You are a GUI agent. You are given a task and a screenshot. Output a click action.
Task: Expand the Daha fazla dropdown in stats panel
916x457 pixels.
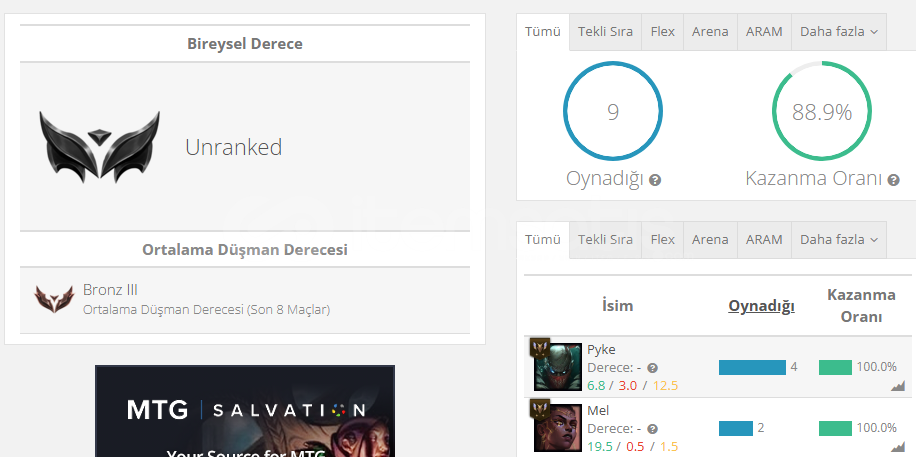839,32
